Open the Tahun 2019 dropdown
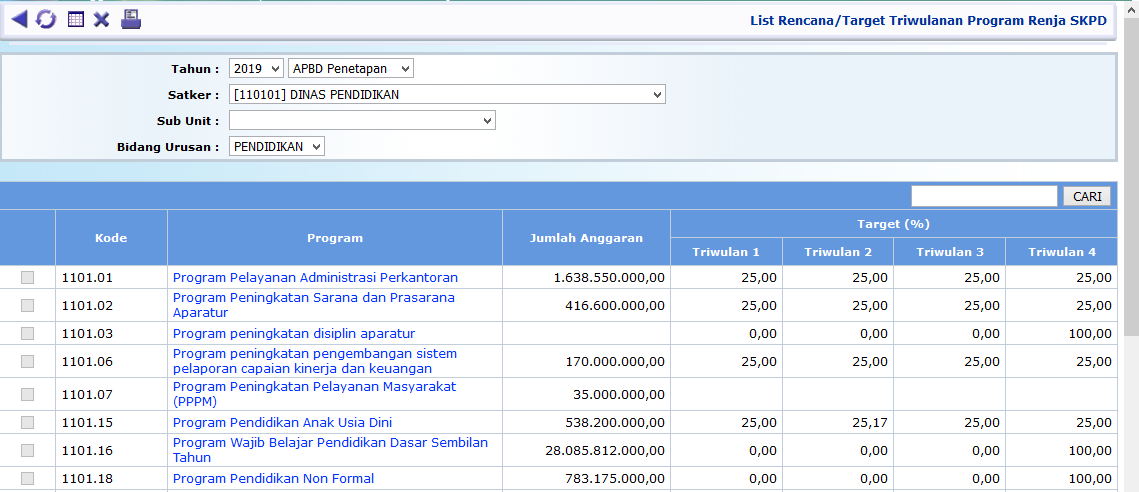 pos(256,69)
